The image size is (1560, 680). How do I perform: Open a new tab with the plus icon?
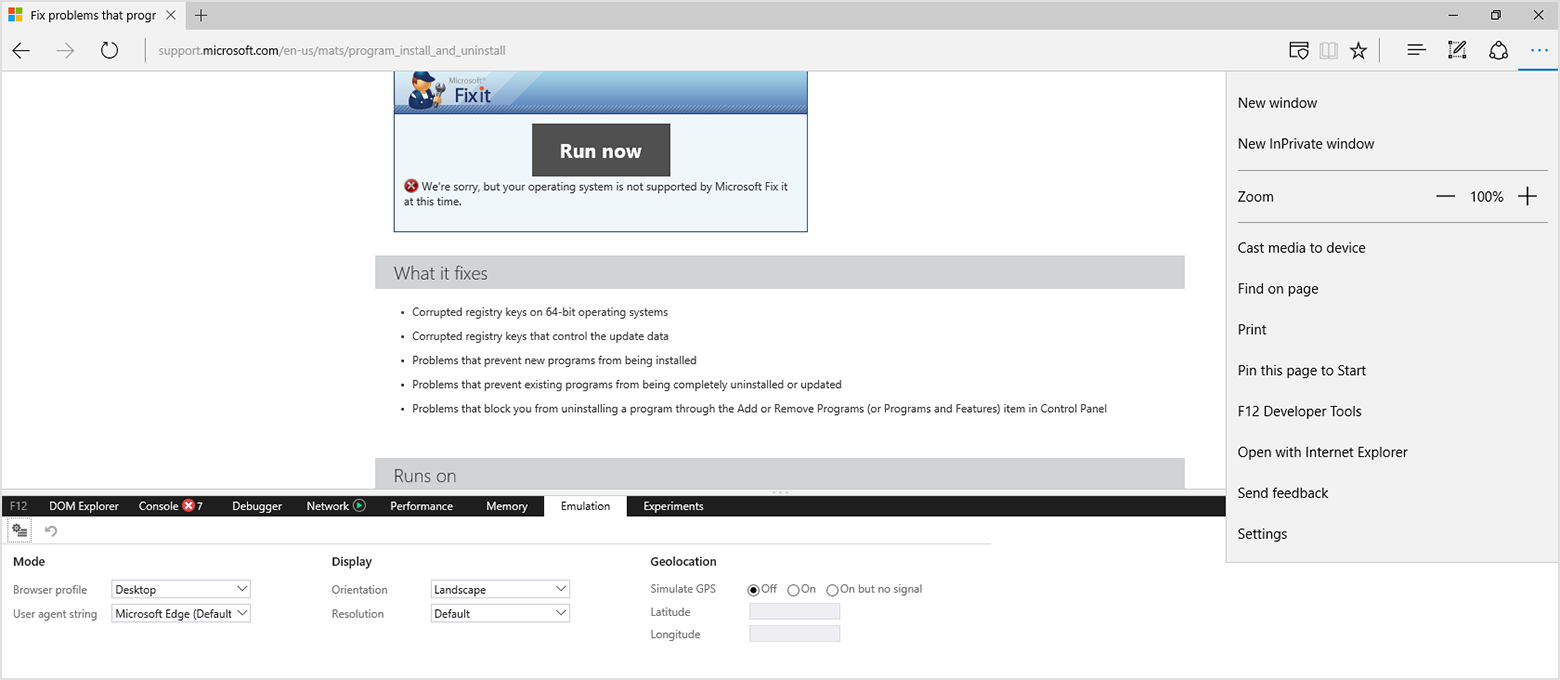201,15
